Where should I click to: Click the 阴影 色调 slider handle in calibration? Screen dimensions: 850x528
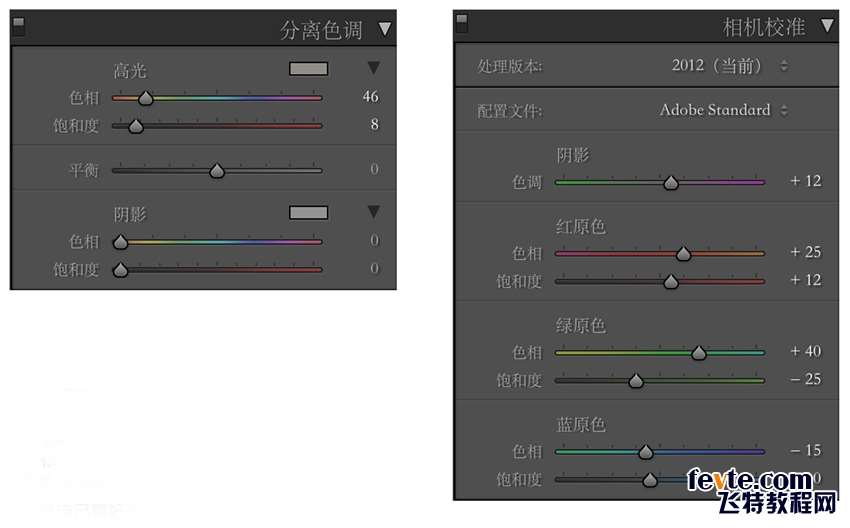671,182
